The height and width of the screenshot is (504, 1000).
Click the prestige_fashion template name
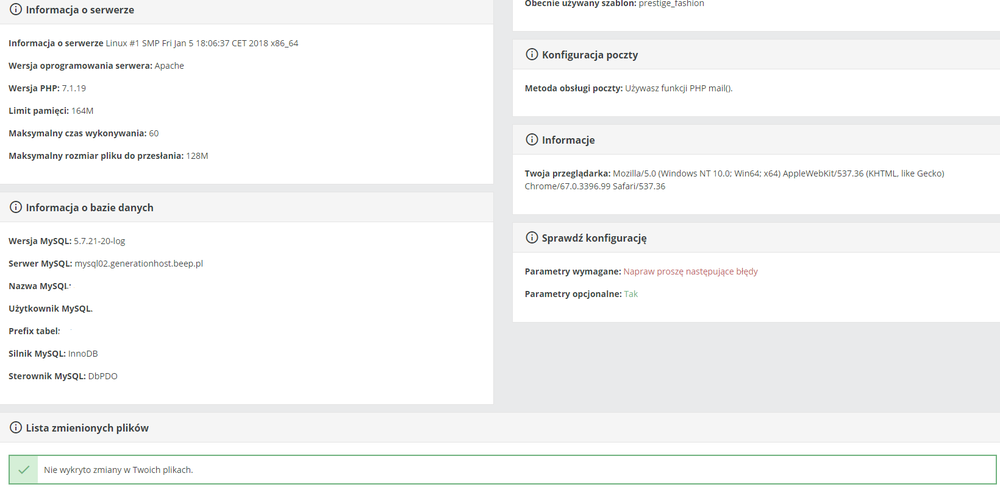(672, 4)
